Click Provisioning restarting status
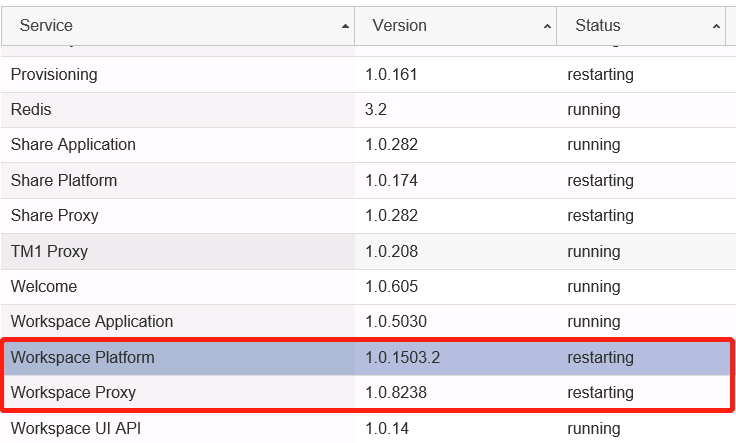736x443 pixels. pyautogui.click(x=600, y=75)
